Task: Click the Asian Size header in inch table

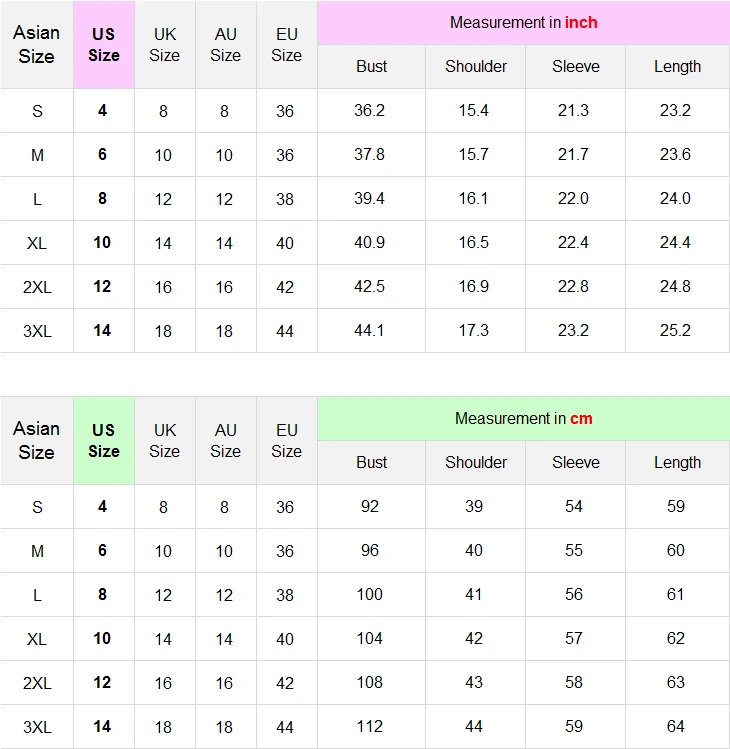Action: (36, 44)
